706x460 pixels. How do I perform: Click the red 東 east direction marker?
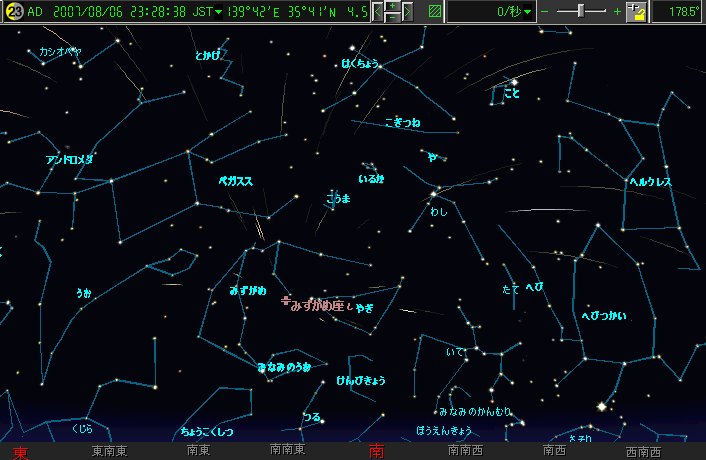pos(20,451)
